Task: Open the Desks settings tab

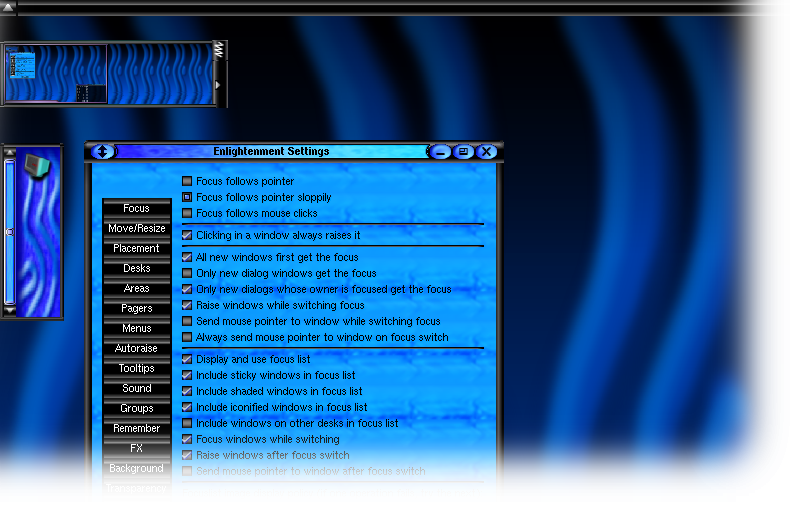Action: [136, 268]
